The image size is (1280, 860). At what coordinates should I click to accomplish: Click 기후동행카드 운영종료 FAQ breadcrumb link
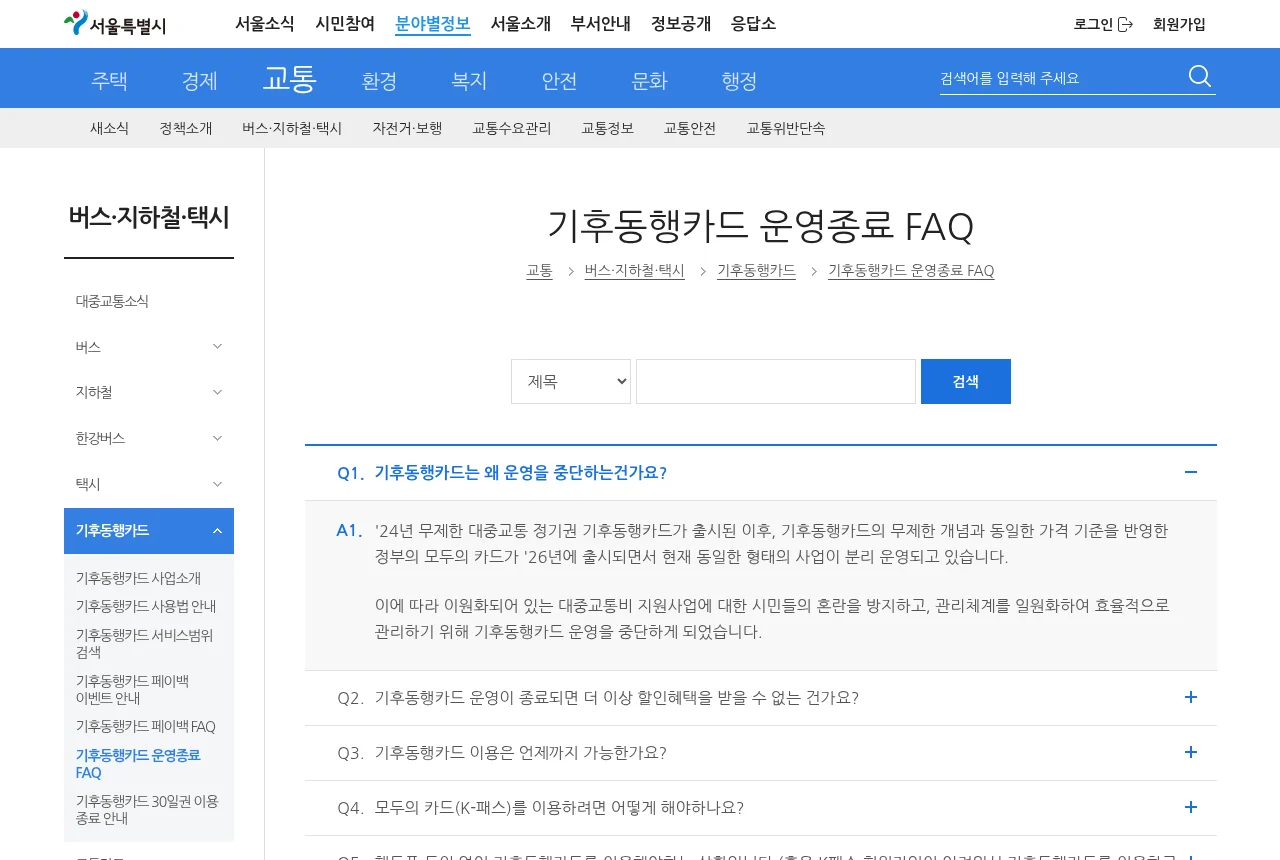[911, 271]
